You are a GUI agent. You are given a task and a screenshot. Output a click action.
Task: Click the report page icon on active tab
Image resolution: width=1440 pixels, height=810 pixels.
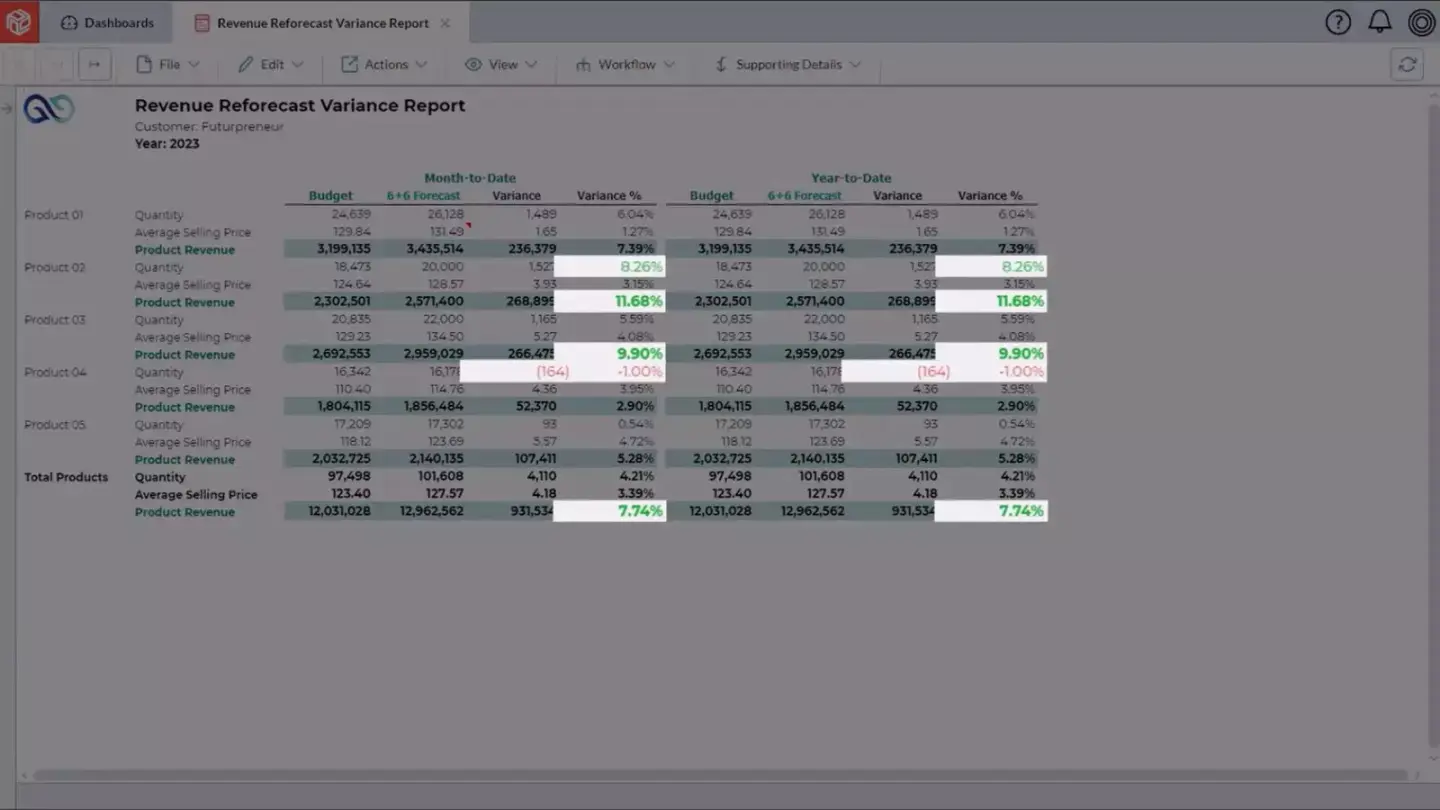(202, 23)
